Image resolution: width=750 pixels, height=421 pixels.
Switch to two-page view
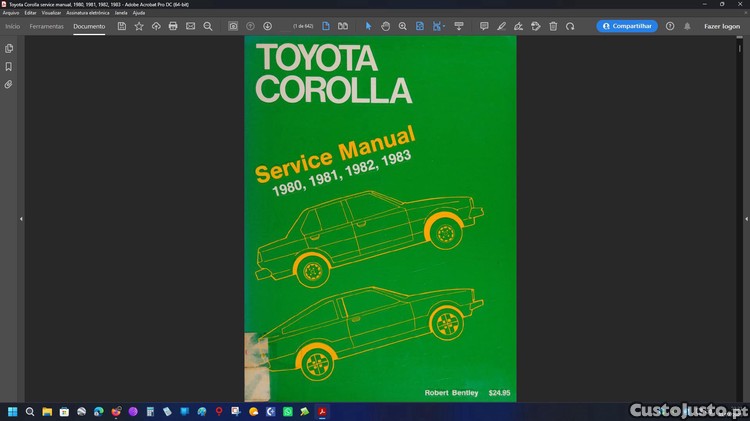(x=343, y=26)
